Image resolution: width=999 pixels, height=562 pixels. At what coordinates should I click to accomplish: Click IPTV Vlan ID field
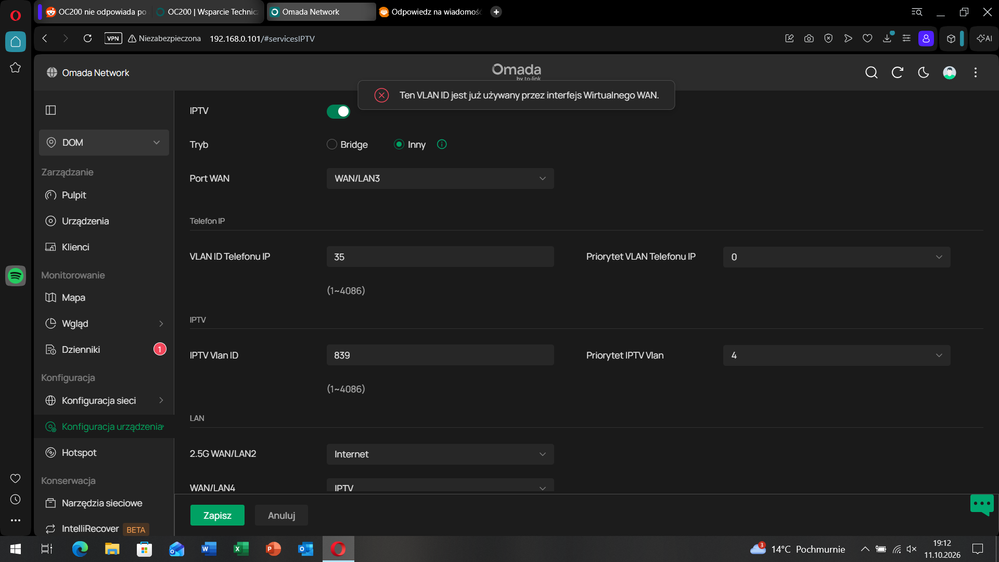440,356
